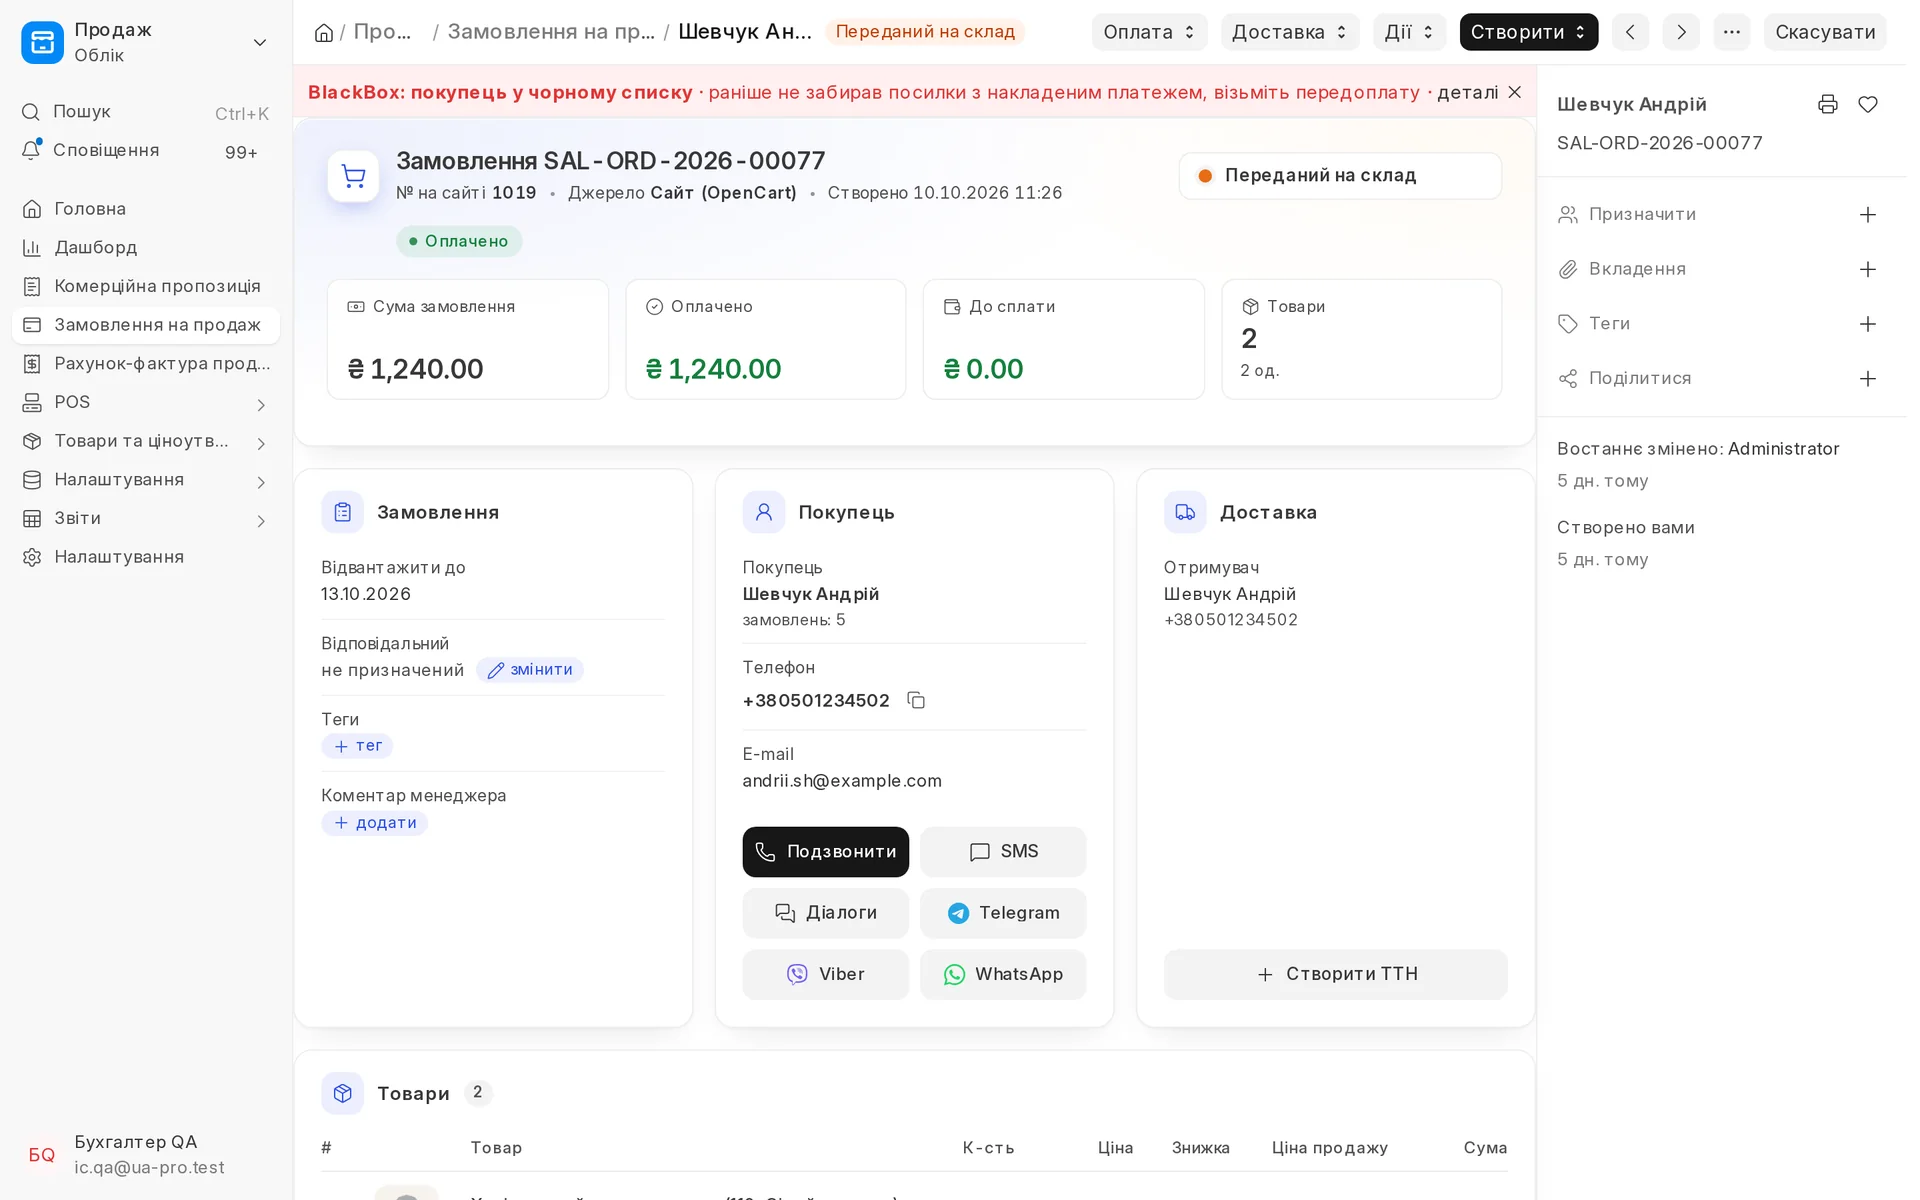This screenshot has height=1200, width=1920.
Task: Open Діалоги button
Action: point(825,913)
